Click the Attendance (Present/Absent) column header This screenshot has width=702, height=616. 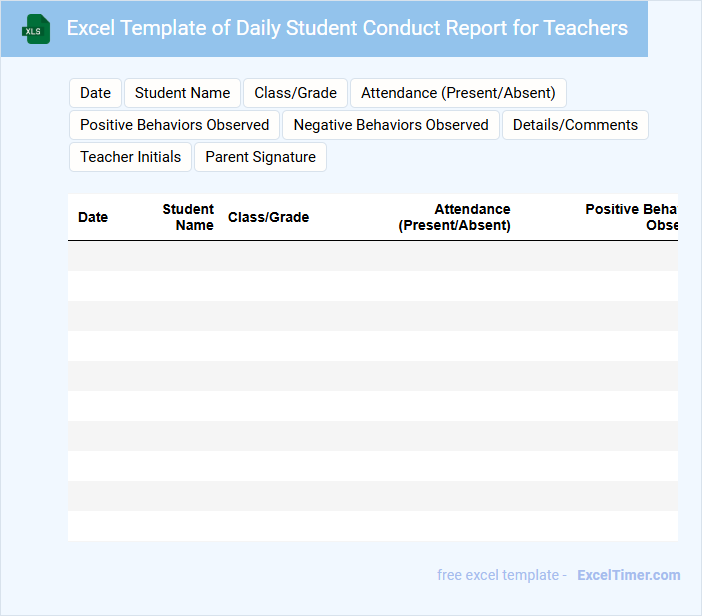click(x=455, y=217)
